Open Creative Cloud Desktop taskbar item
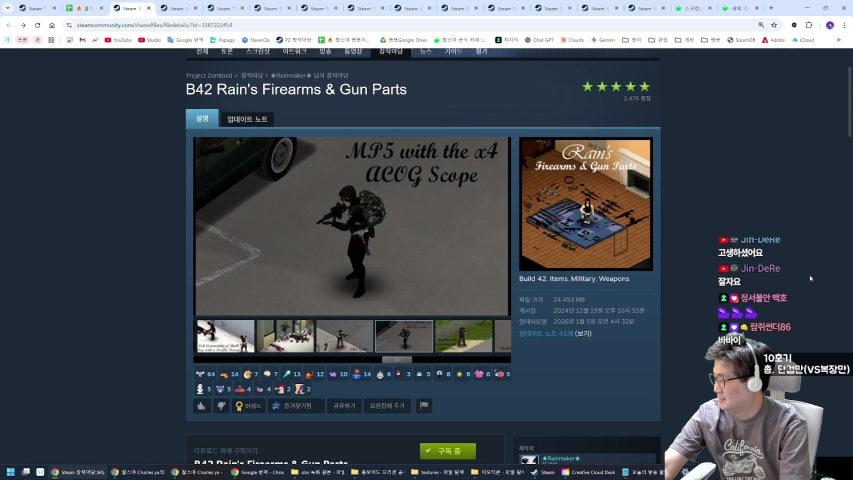Screen dimensions: 853x480 pos(589,472)
